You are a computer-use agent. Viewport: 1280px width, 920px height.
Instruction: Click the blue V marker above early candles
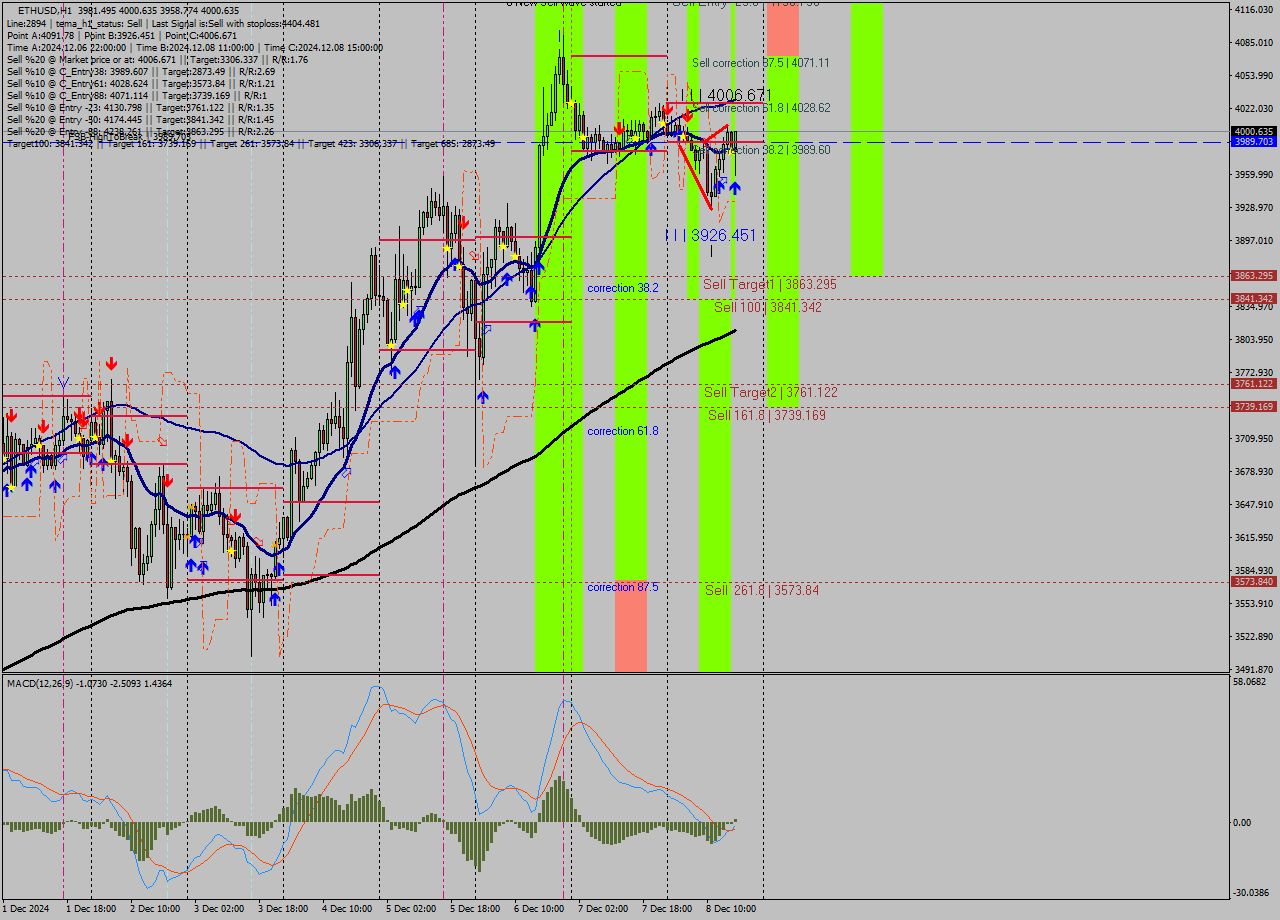pyautogui.click(x=63, y=381)
